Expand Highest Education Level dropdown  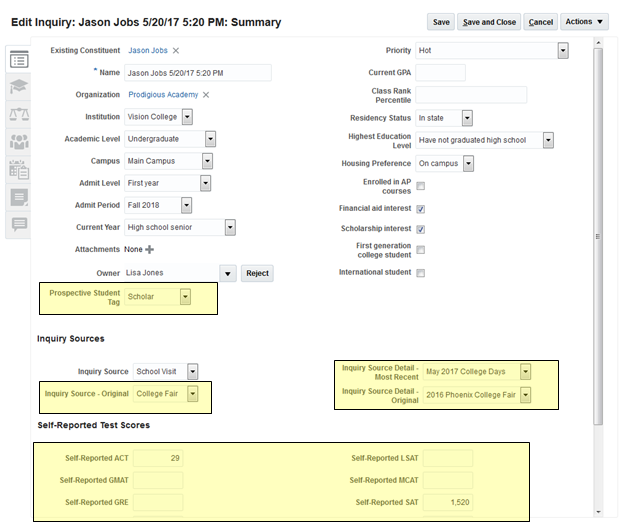click(548, 140)
